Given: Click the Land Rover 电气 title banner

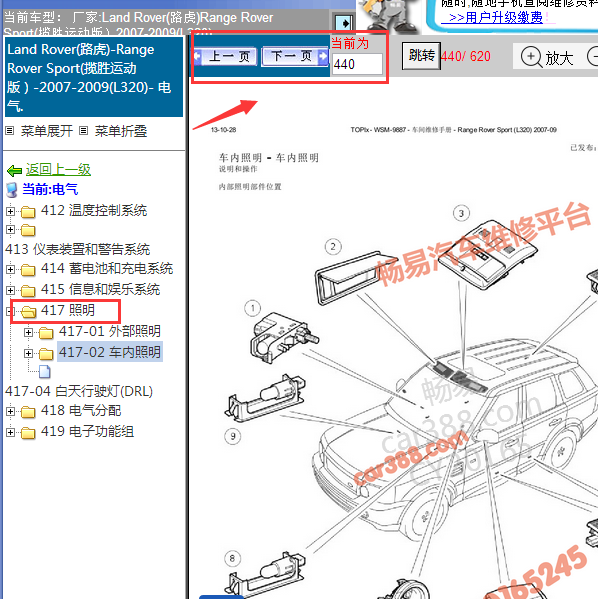Looking at the screenshot, I should point(94,77).
